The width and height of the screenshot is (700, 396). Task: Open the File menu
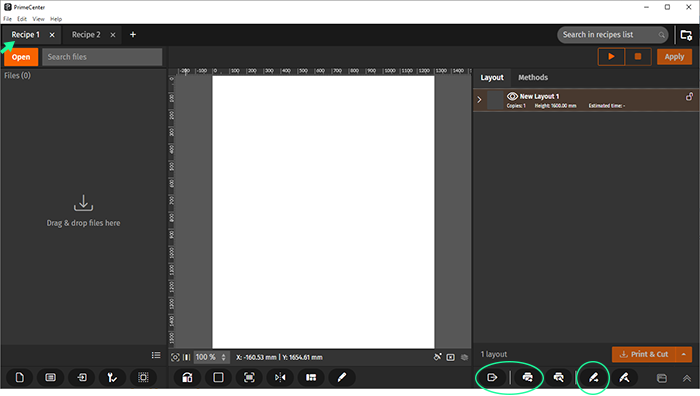pyautogui.click(x=8, y=19)
